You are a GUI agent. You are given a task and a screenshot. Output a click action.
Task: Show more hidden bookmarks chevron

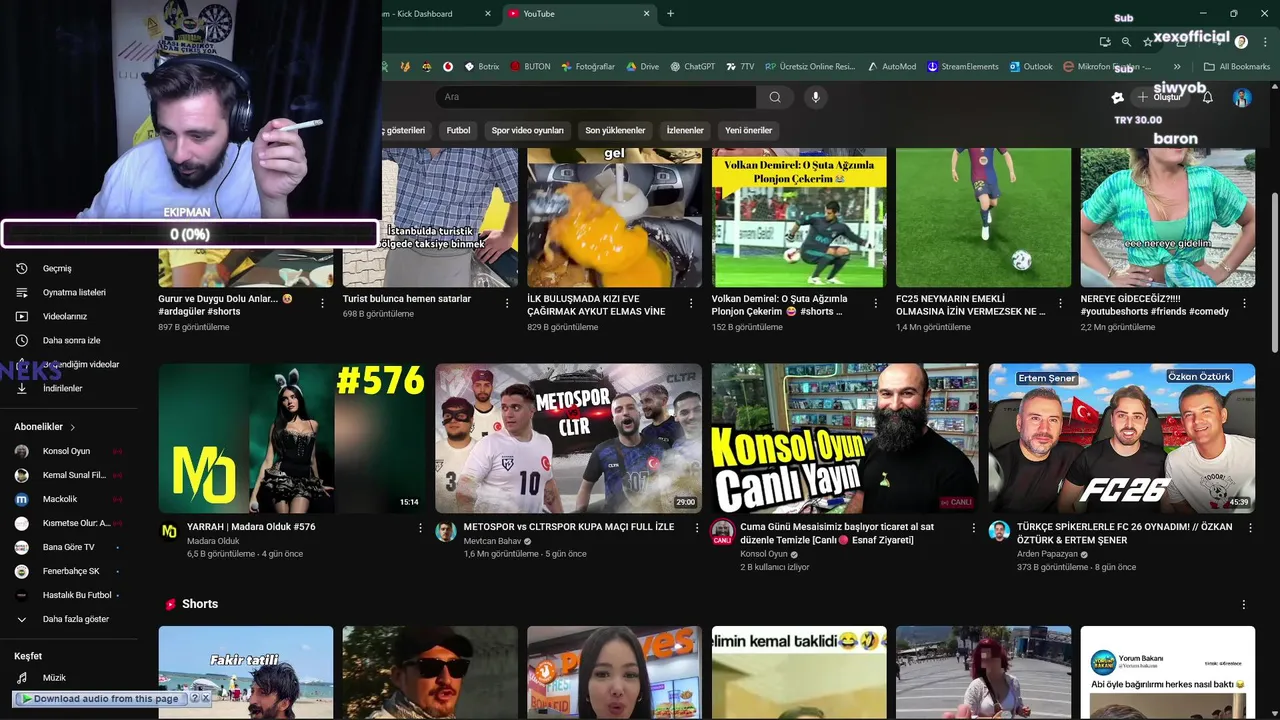(x=1177, y=67)
